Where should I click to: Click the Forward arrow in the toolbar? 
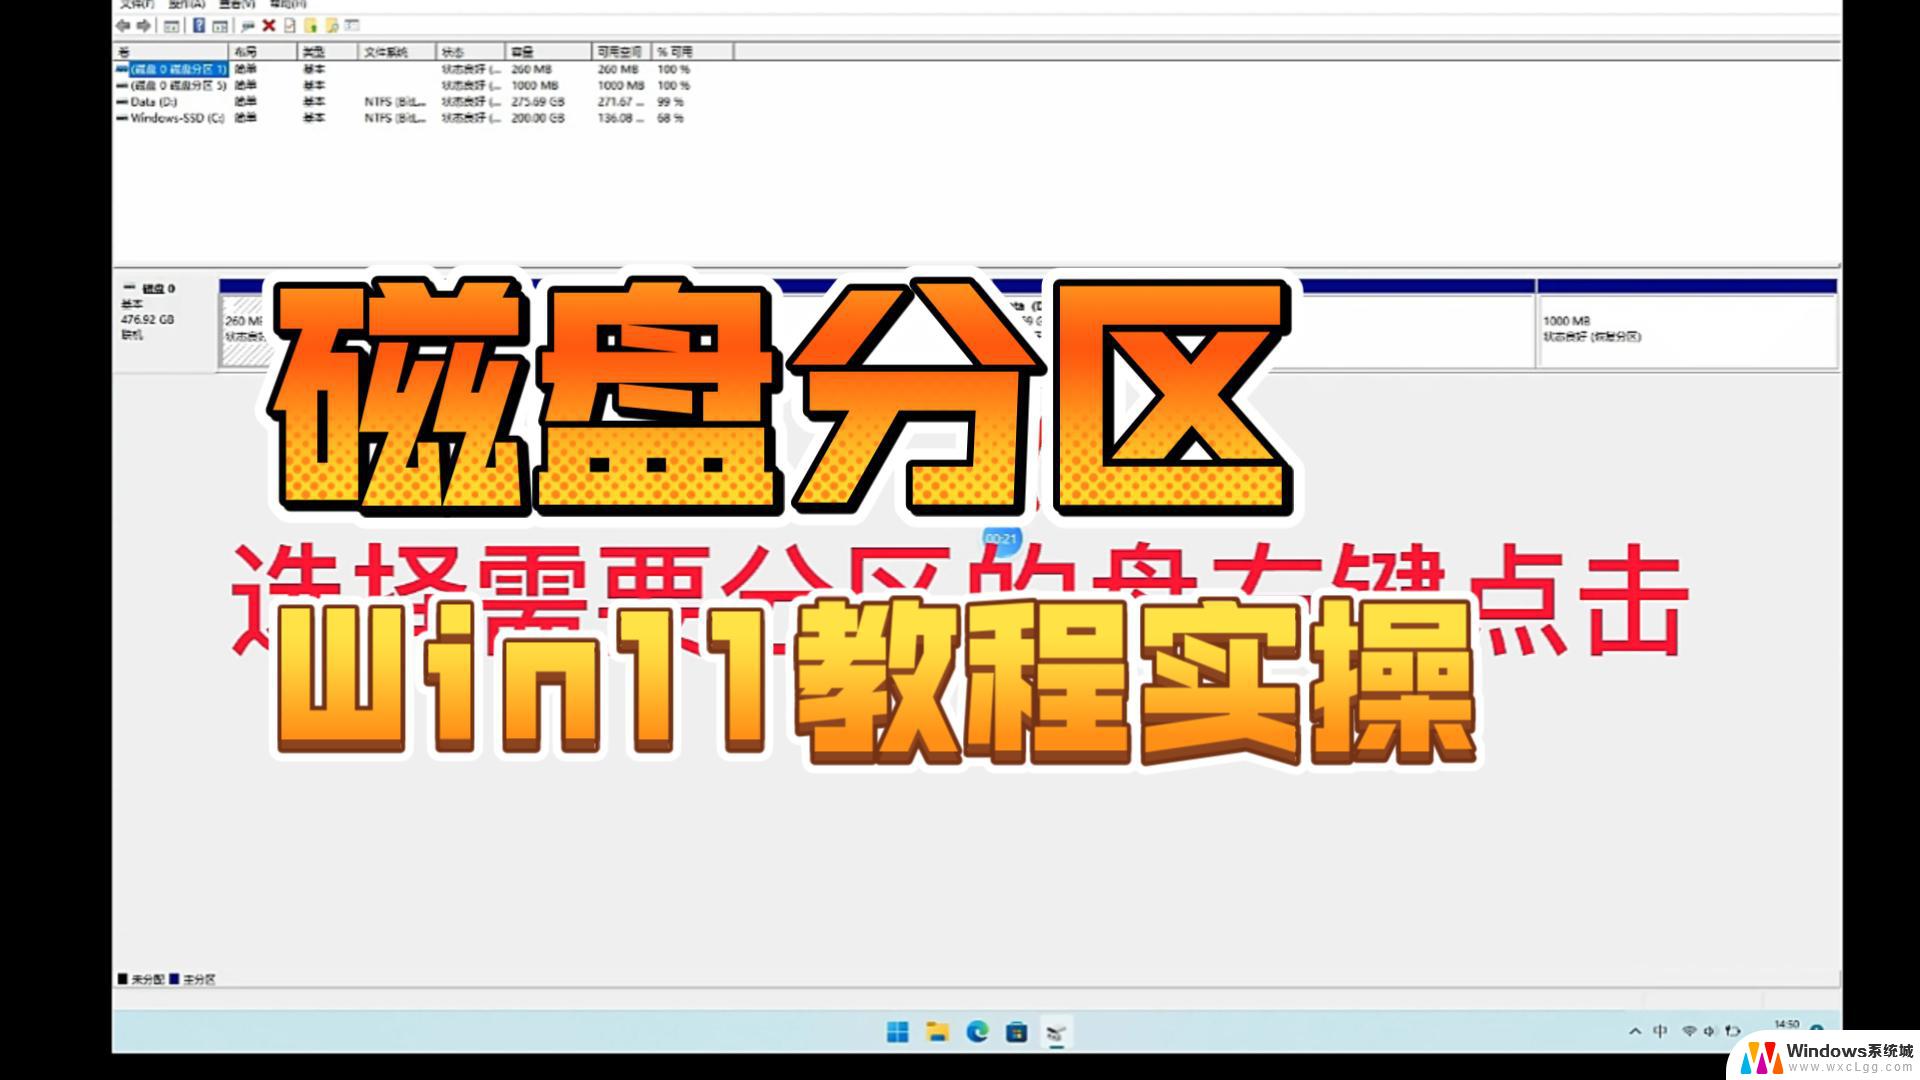[144, 26]
